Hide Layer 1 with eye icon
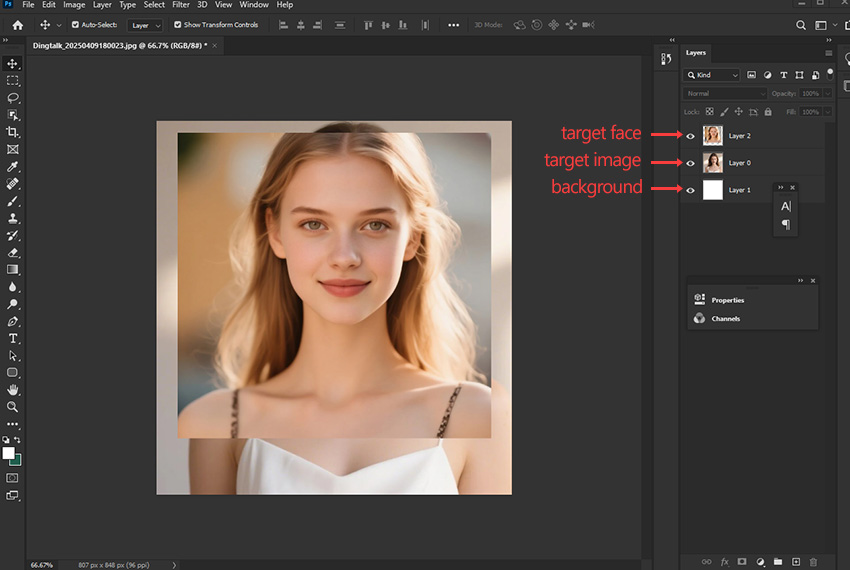The image size is (850, 570). tap(691, 190)
